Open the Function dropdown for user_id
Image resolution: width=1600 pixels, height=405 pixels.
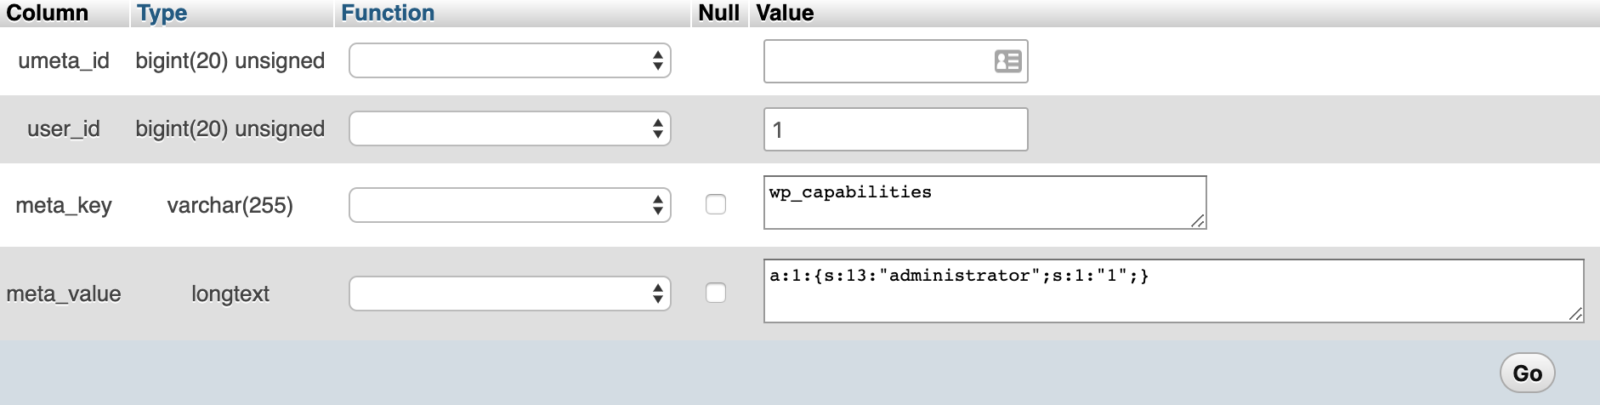pos(509,129)
